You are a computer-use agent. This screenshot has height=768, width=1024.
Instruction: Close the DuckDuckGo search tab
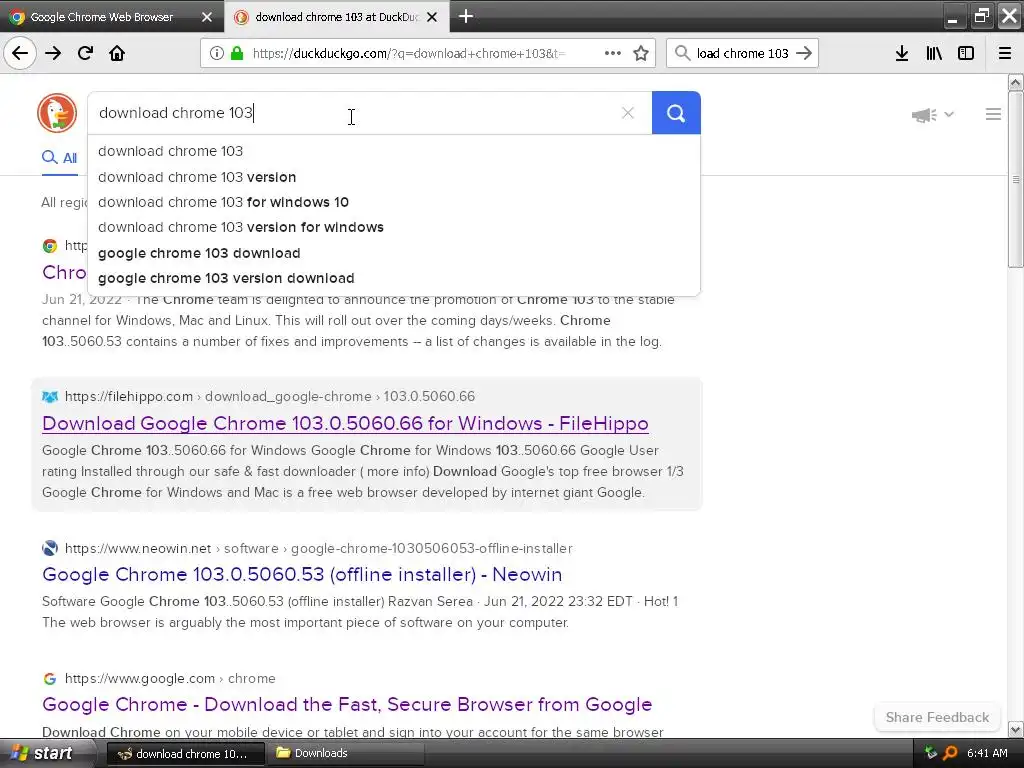click(432, 17)
